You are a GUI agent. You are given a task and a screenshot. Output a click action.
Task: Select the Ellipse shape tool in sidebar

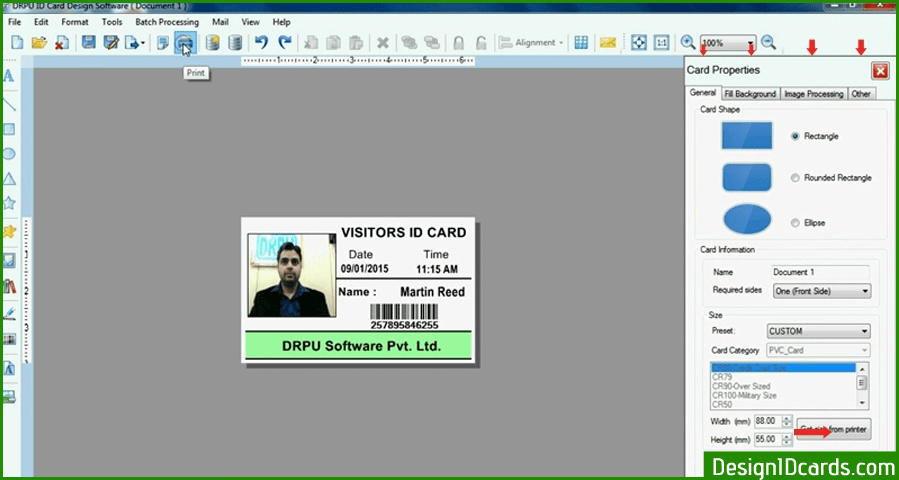9,154
